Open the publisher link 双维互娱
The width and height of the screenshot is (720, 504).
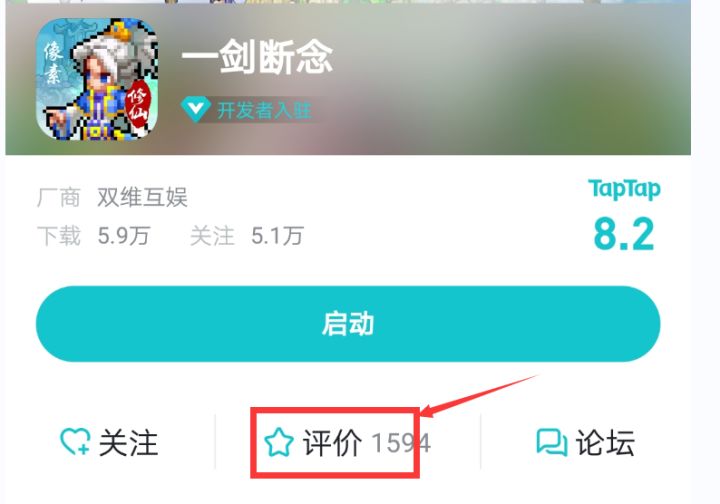coord(142,197)
